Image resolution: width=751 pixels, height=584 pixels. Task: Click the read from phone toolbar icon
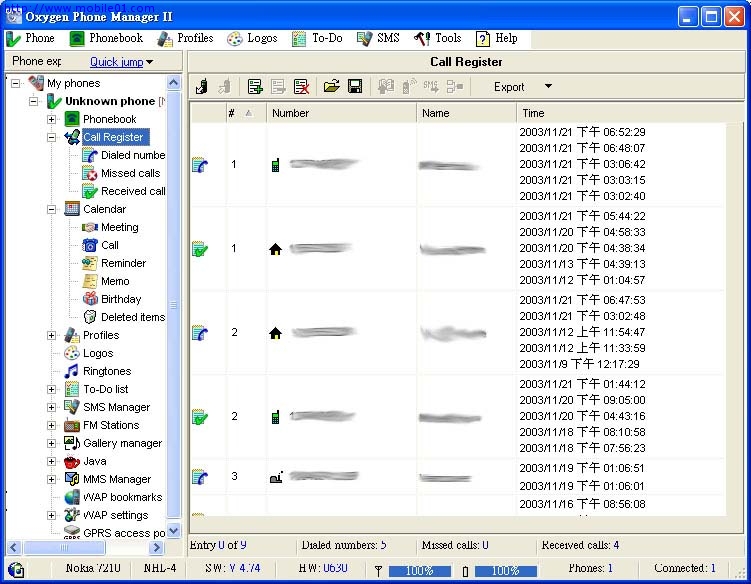202,87
